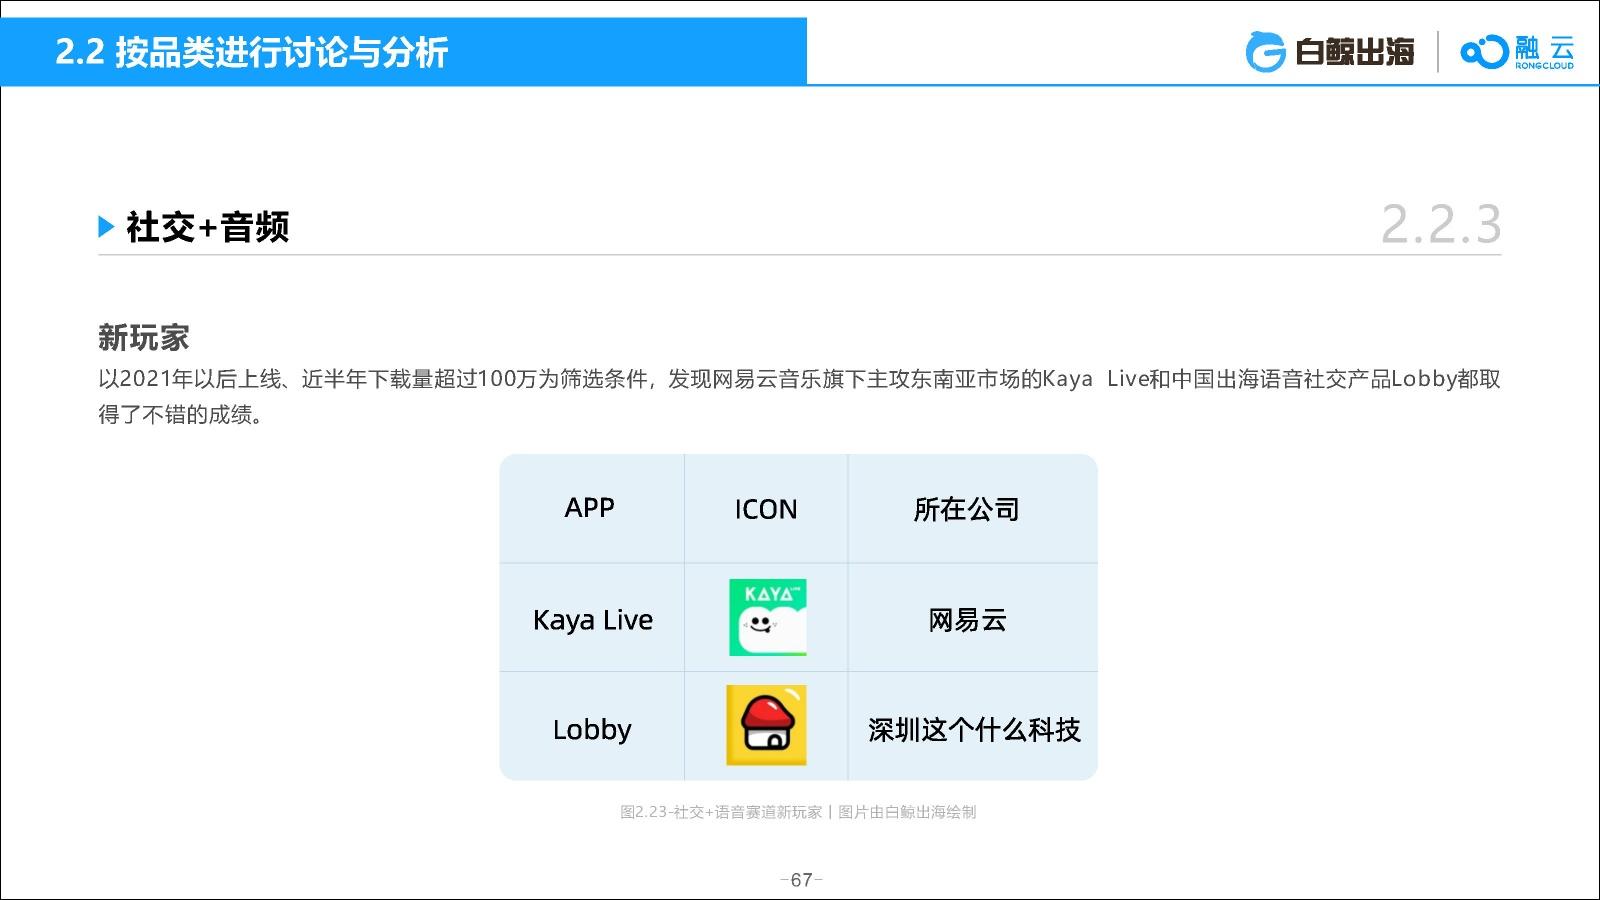Click the paragraph line starting 以2021年以后上线
The height and width of the screenshot is (900, 1600).
(x=799, y=379)
